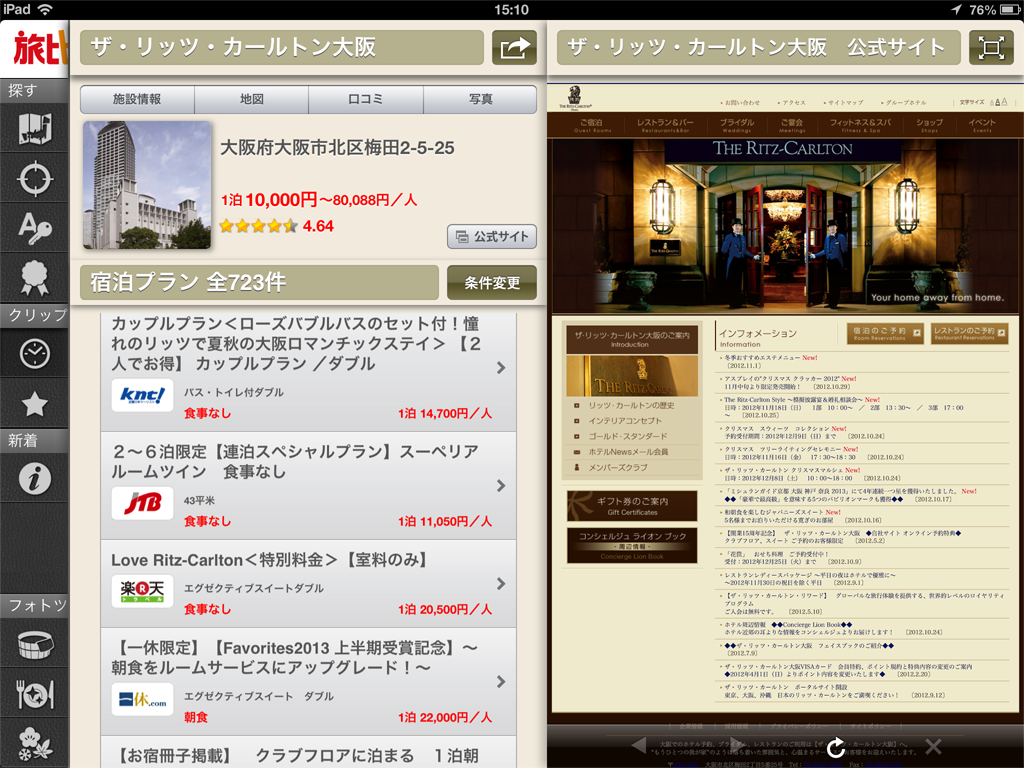Viewport: 1024px width, 768px height.
Task: Expand the 一休限定 Favorites2013 plan chevron
Action: (x=501, y=681)
